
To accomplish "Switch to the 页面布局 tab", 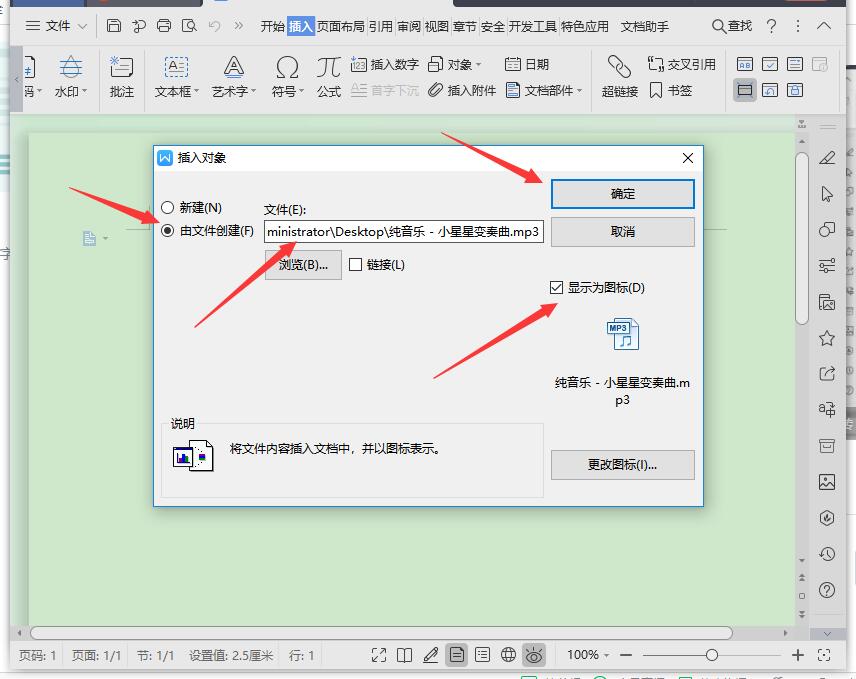I will click(x=341, y=26).
